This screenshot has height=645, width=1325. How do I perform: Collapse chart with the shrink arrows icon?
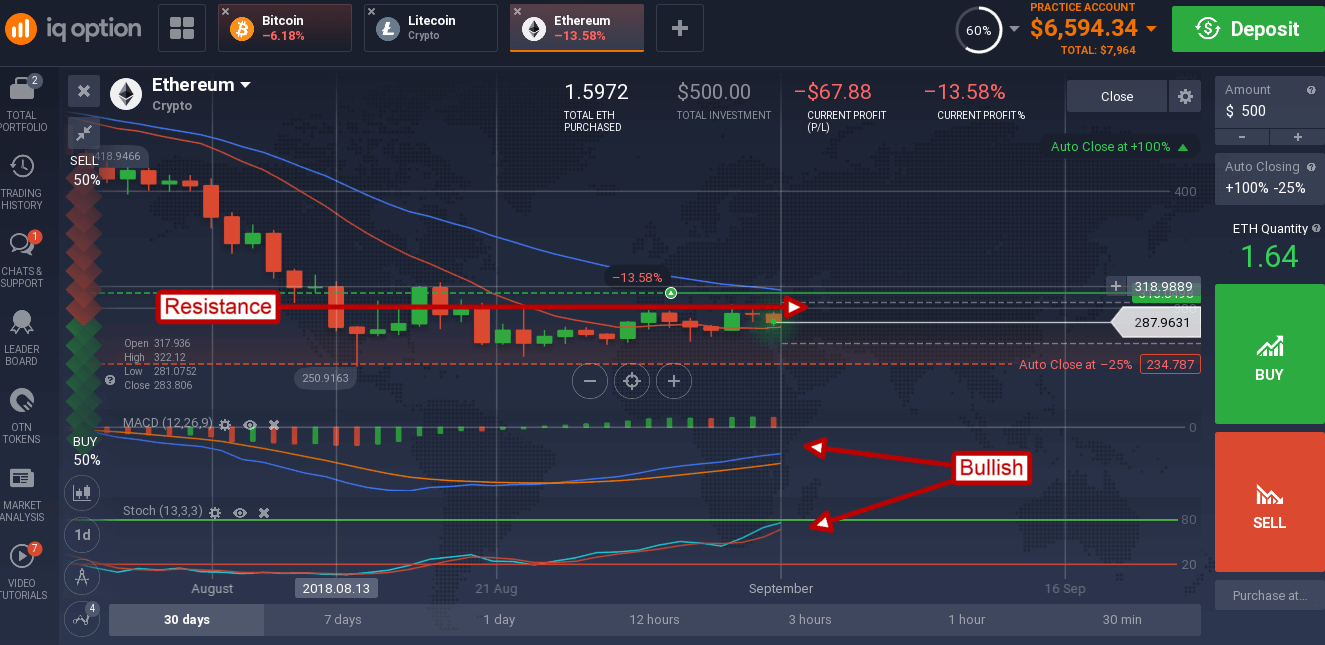pos(84,132)
